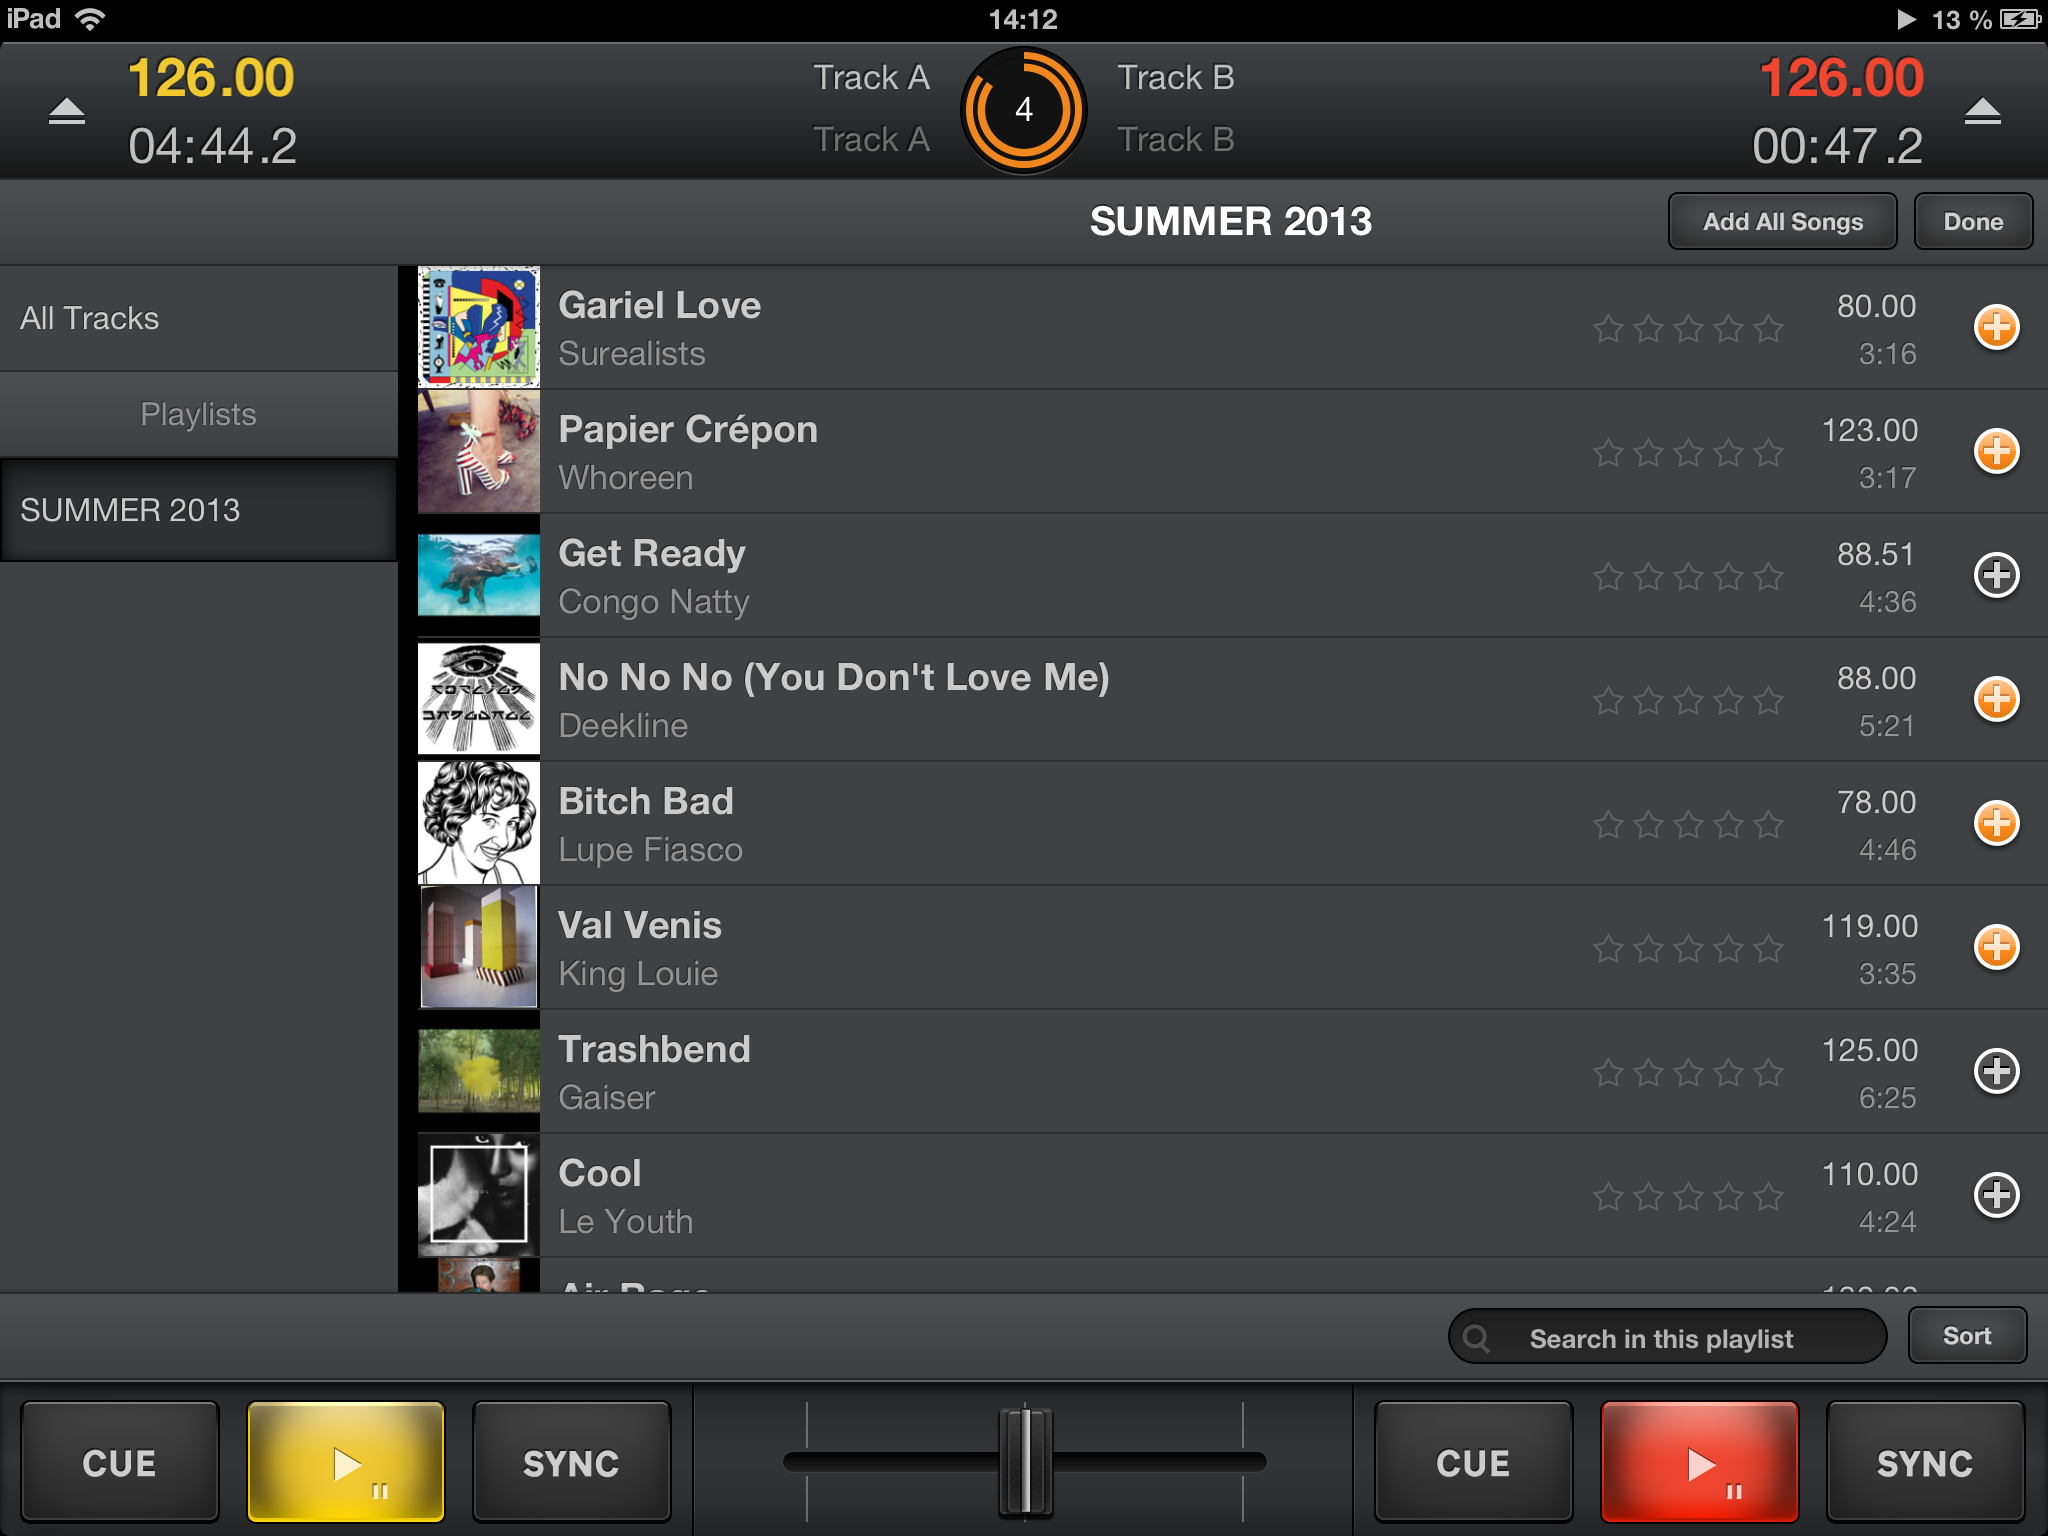This screenshot has width=2048, height=1536.
Task: Open the Sort options
Action: (1967, 1336)
